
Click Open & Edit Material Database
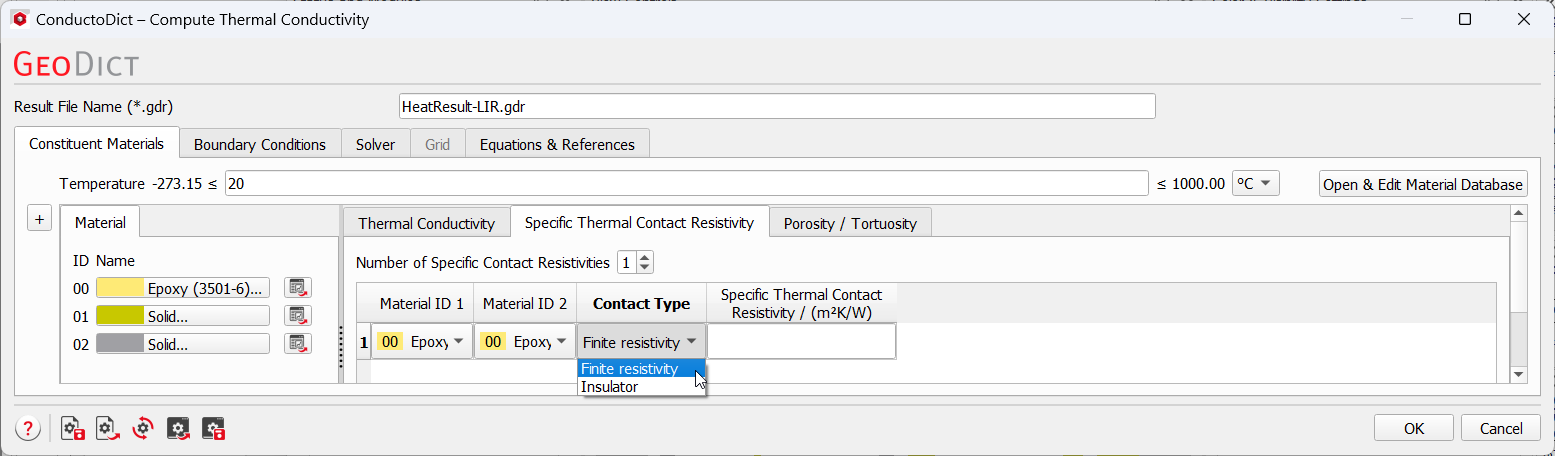(x=1423, y=184)
